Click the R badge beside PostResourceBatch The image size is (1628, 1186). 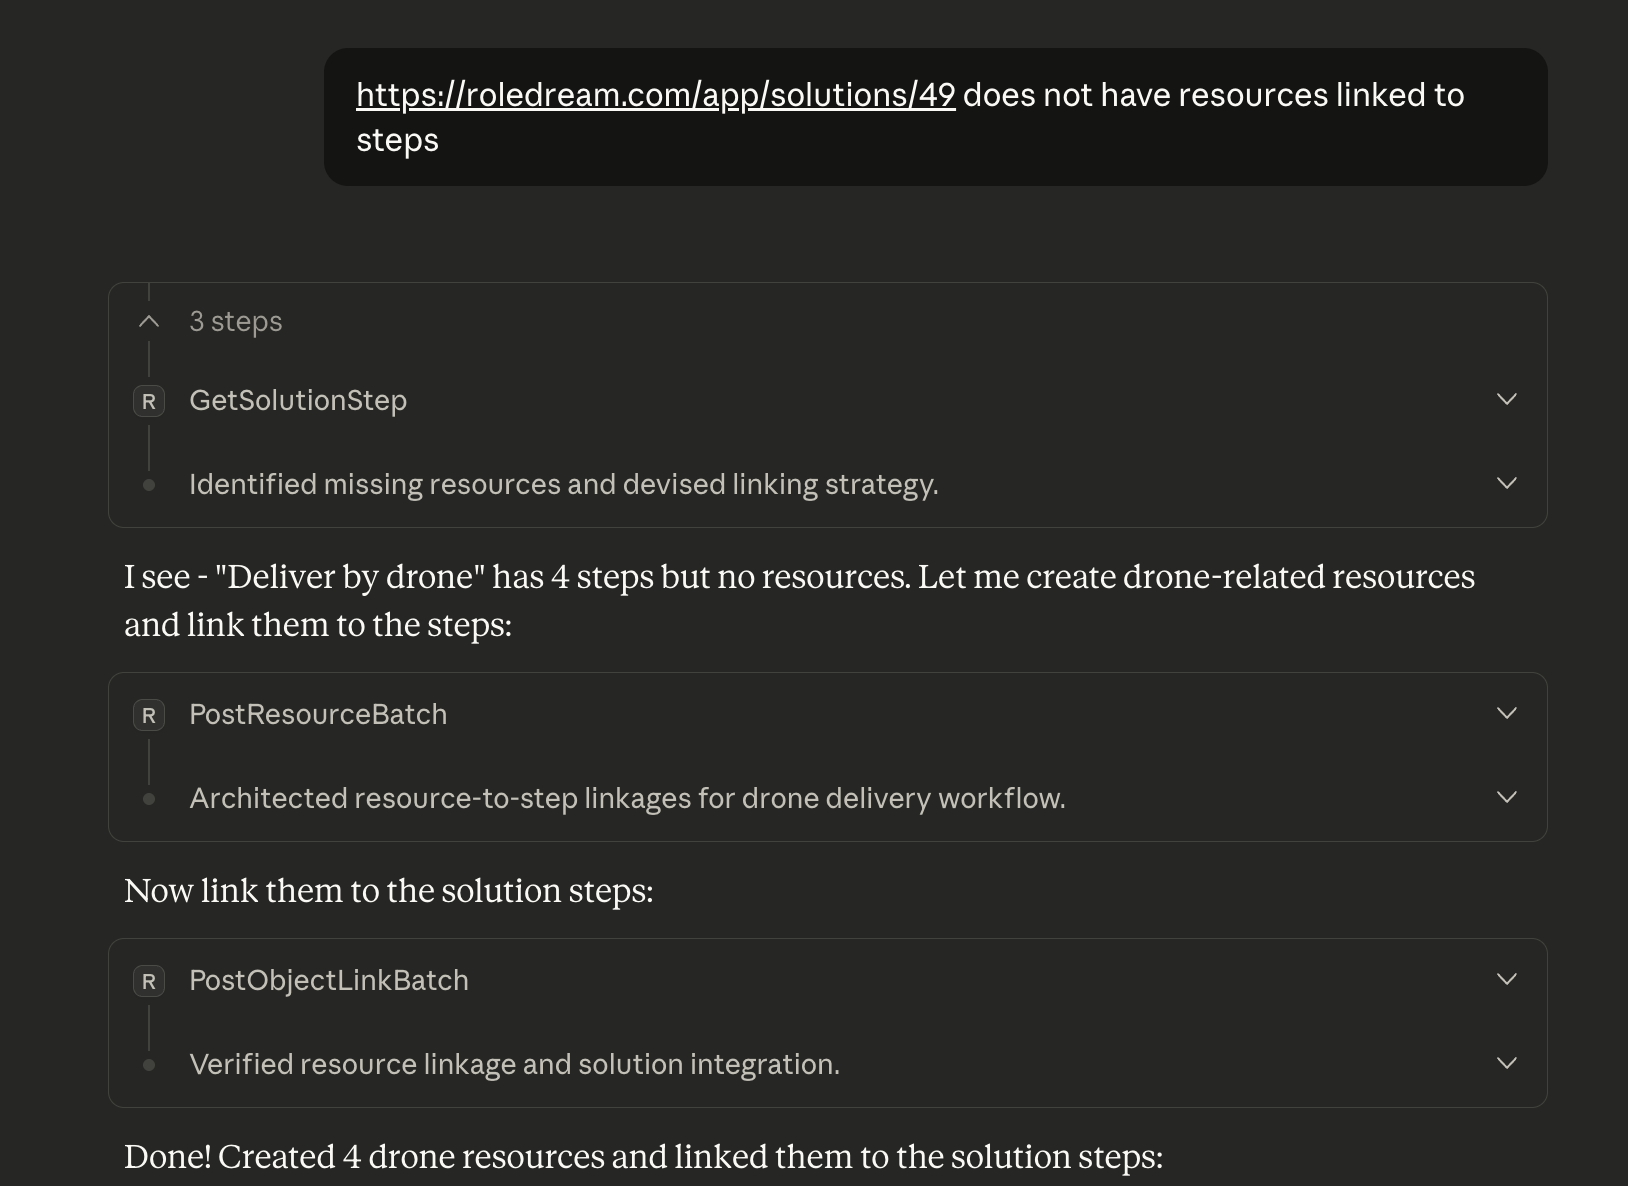(x=148, y=714)
